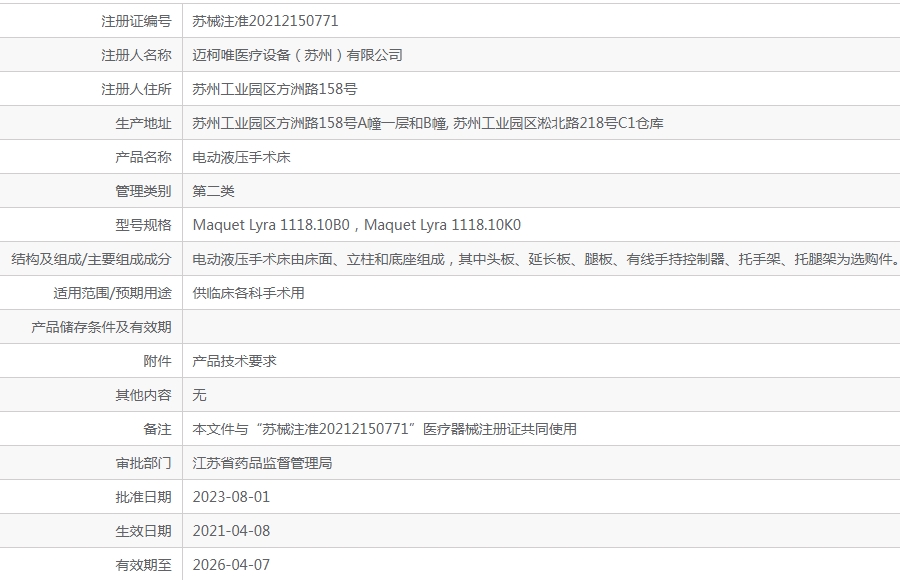Click category value 第二类

[214, 191]
